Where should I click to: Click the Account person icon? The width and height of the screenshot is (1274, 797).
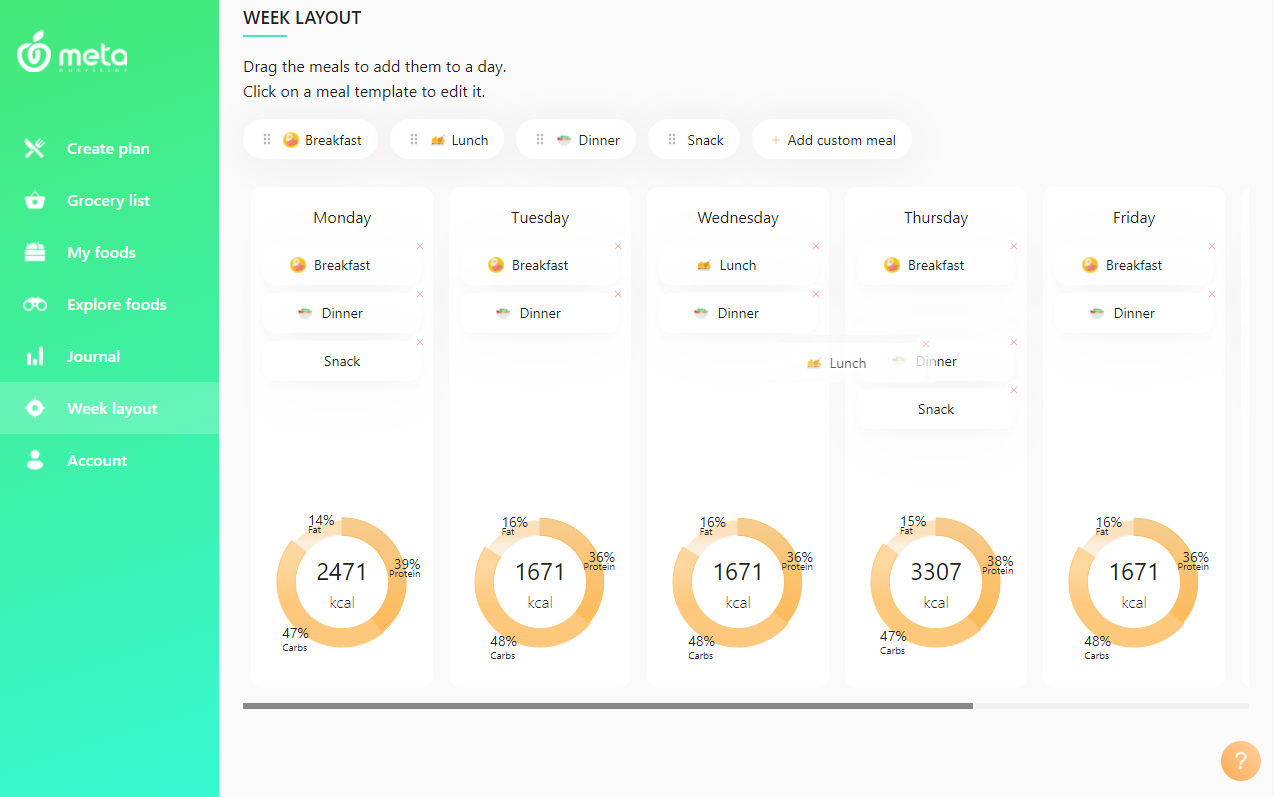coord(35,461)
